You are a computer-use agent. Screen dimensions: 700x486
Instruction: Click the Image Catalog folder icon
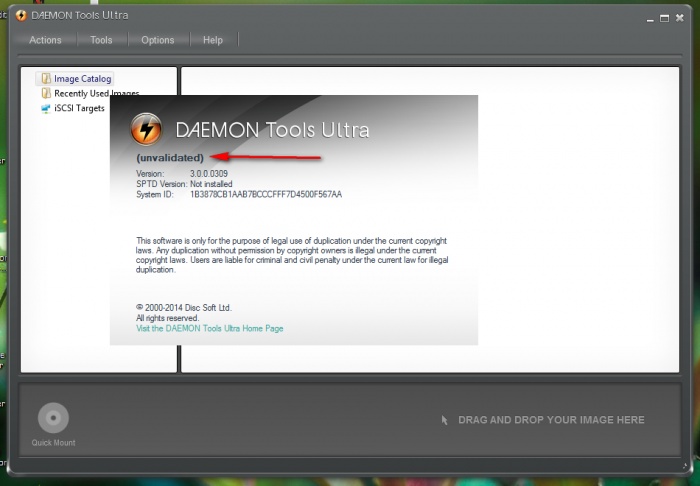point(46,79)
